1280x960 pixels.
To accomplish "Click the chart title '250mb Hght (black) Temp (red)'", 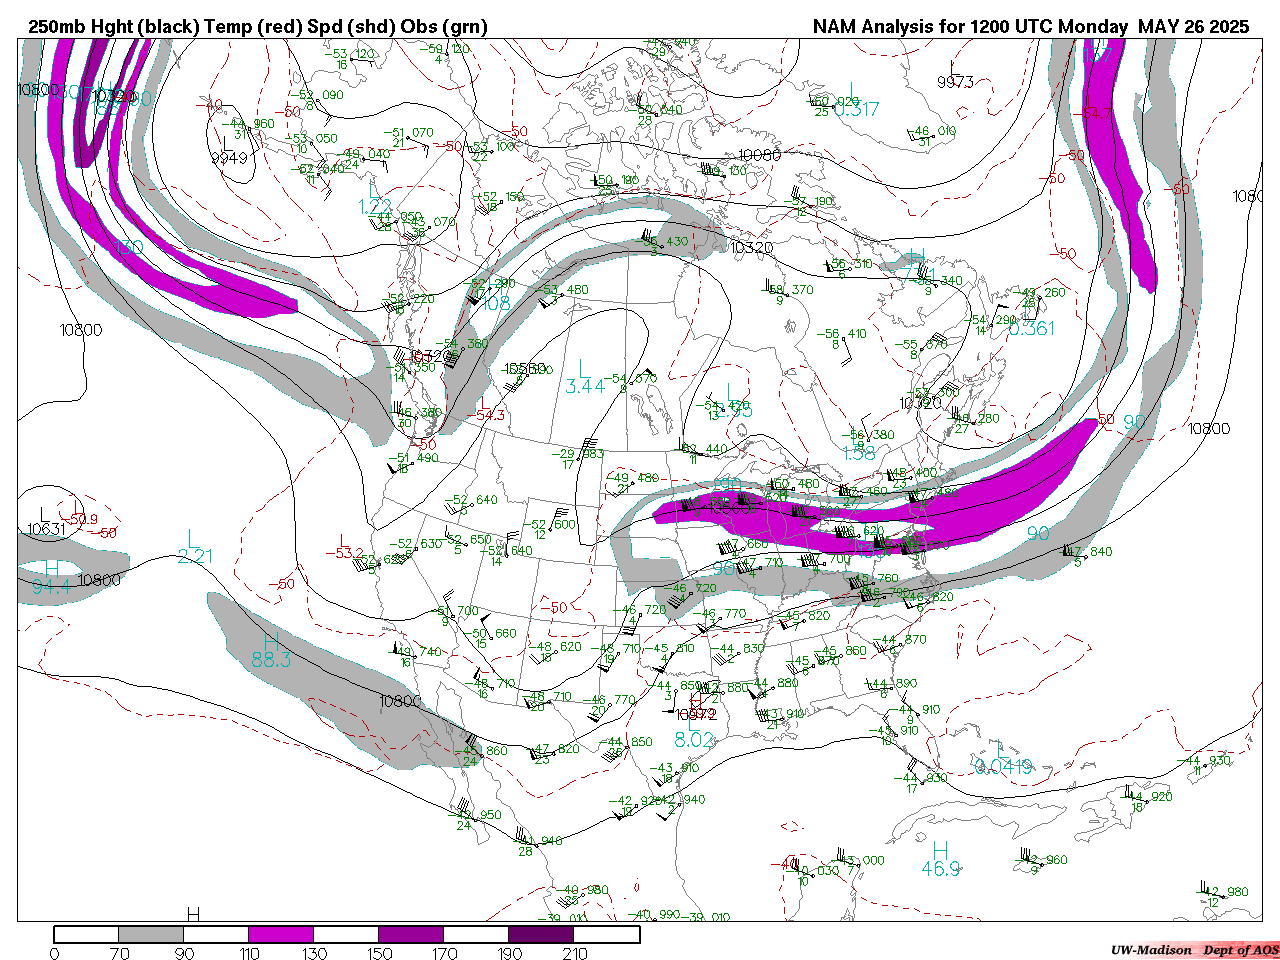I will (x=165, y=27).
